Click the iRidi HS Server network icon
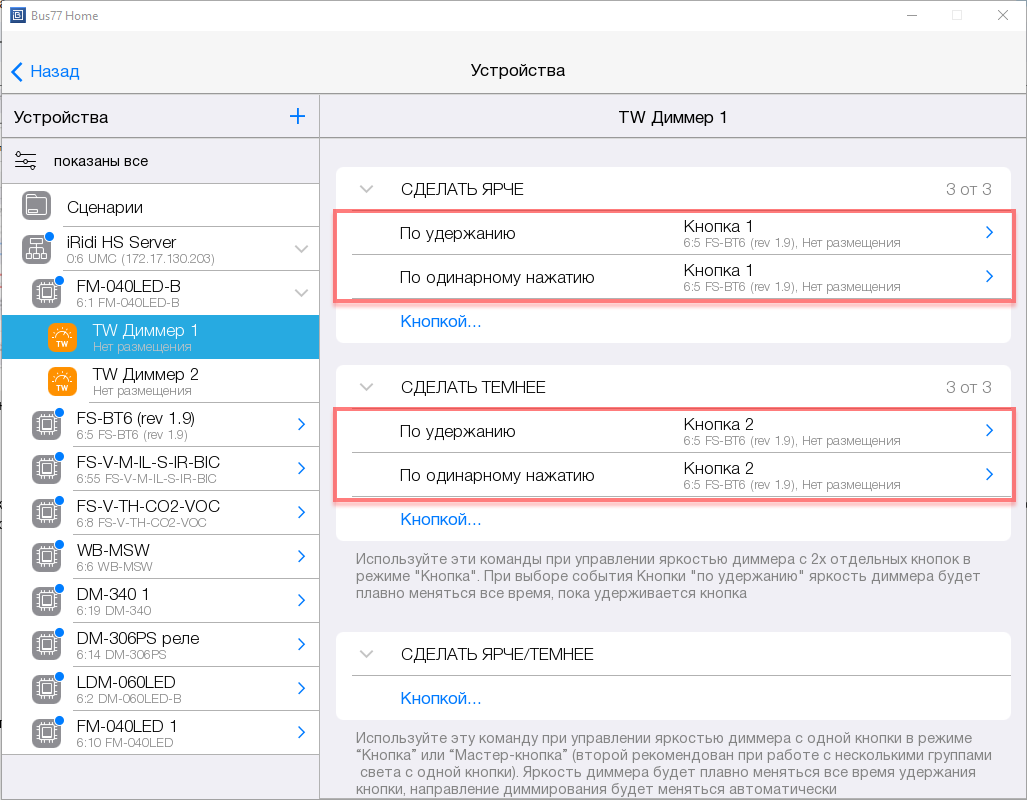The height and width of the screenshot is (800, 1027). [x=37, y=249]
